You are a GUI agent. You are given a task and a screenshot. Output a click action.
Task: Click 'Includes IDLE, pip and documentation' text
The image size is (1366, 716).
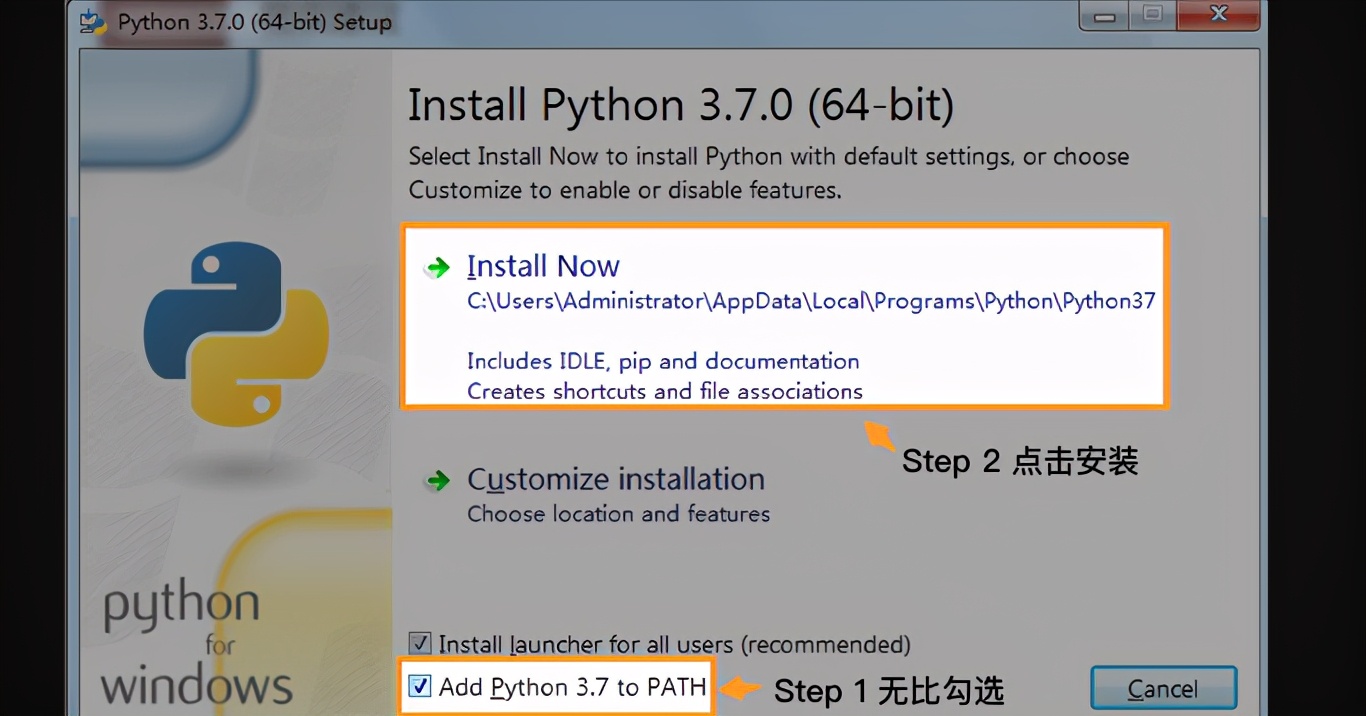(x=663, y=361)
